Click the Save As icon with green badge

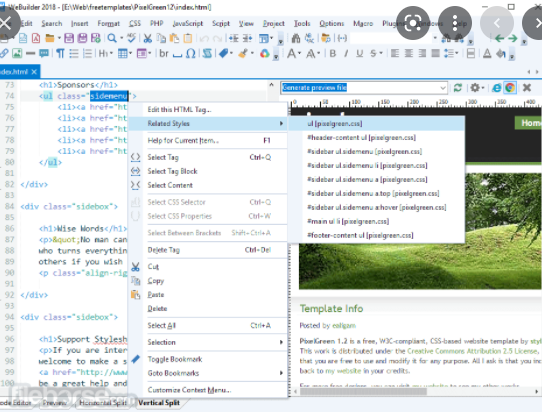point(95,38)
